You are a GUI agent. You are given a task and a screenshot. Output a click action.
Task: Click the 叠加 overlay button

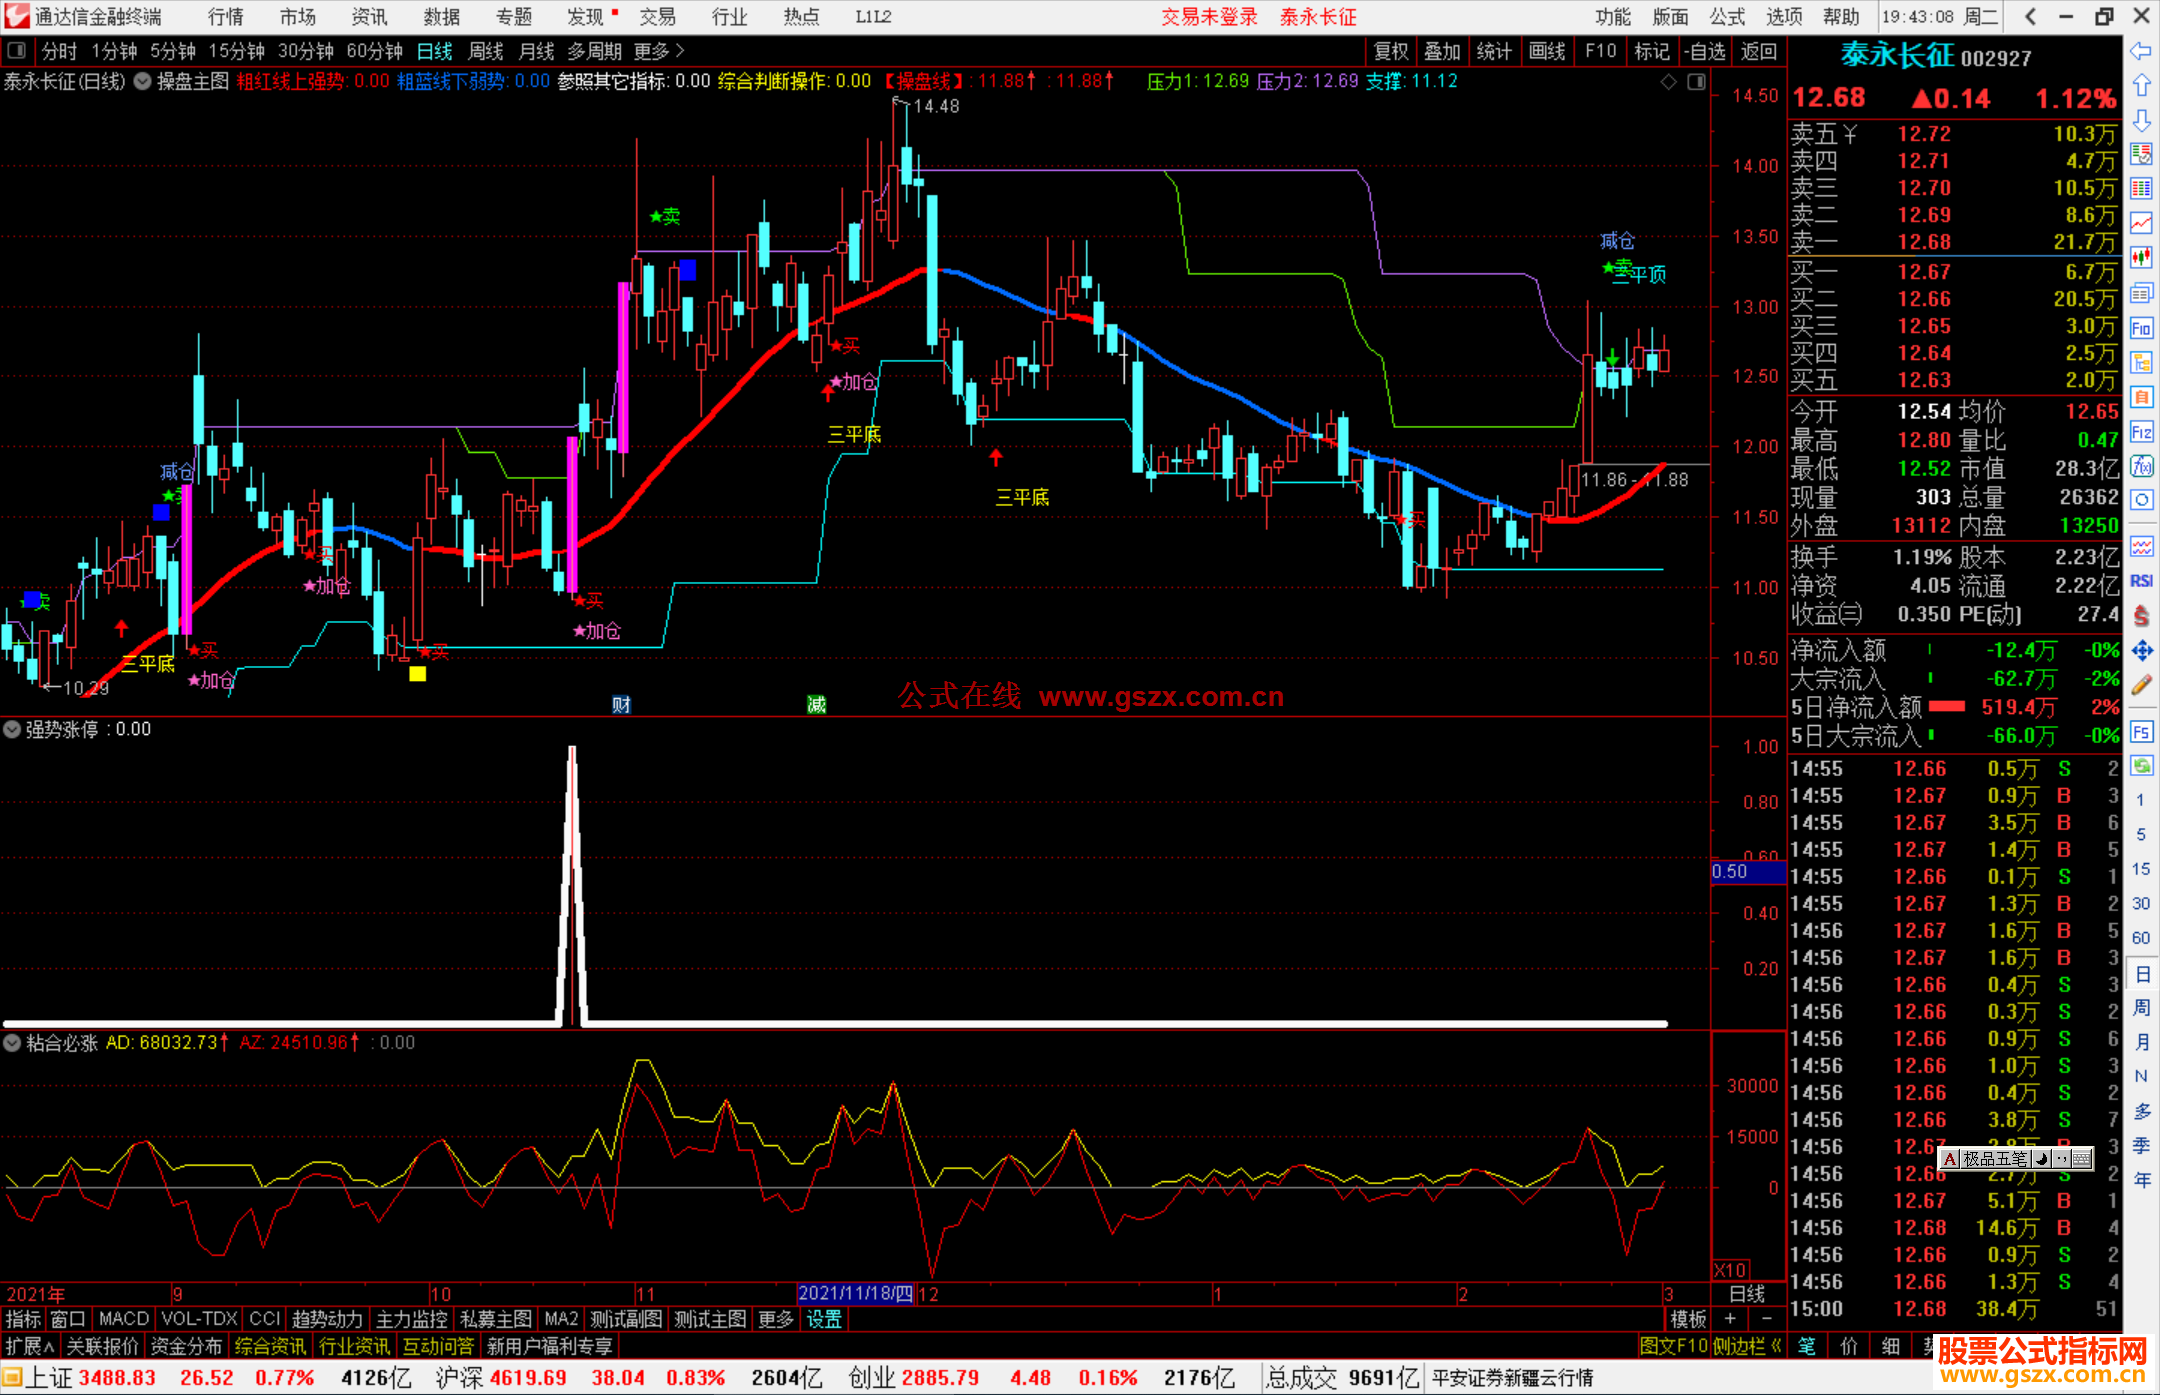[1442, 51]
